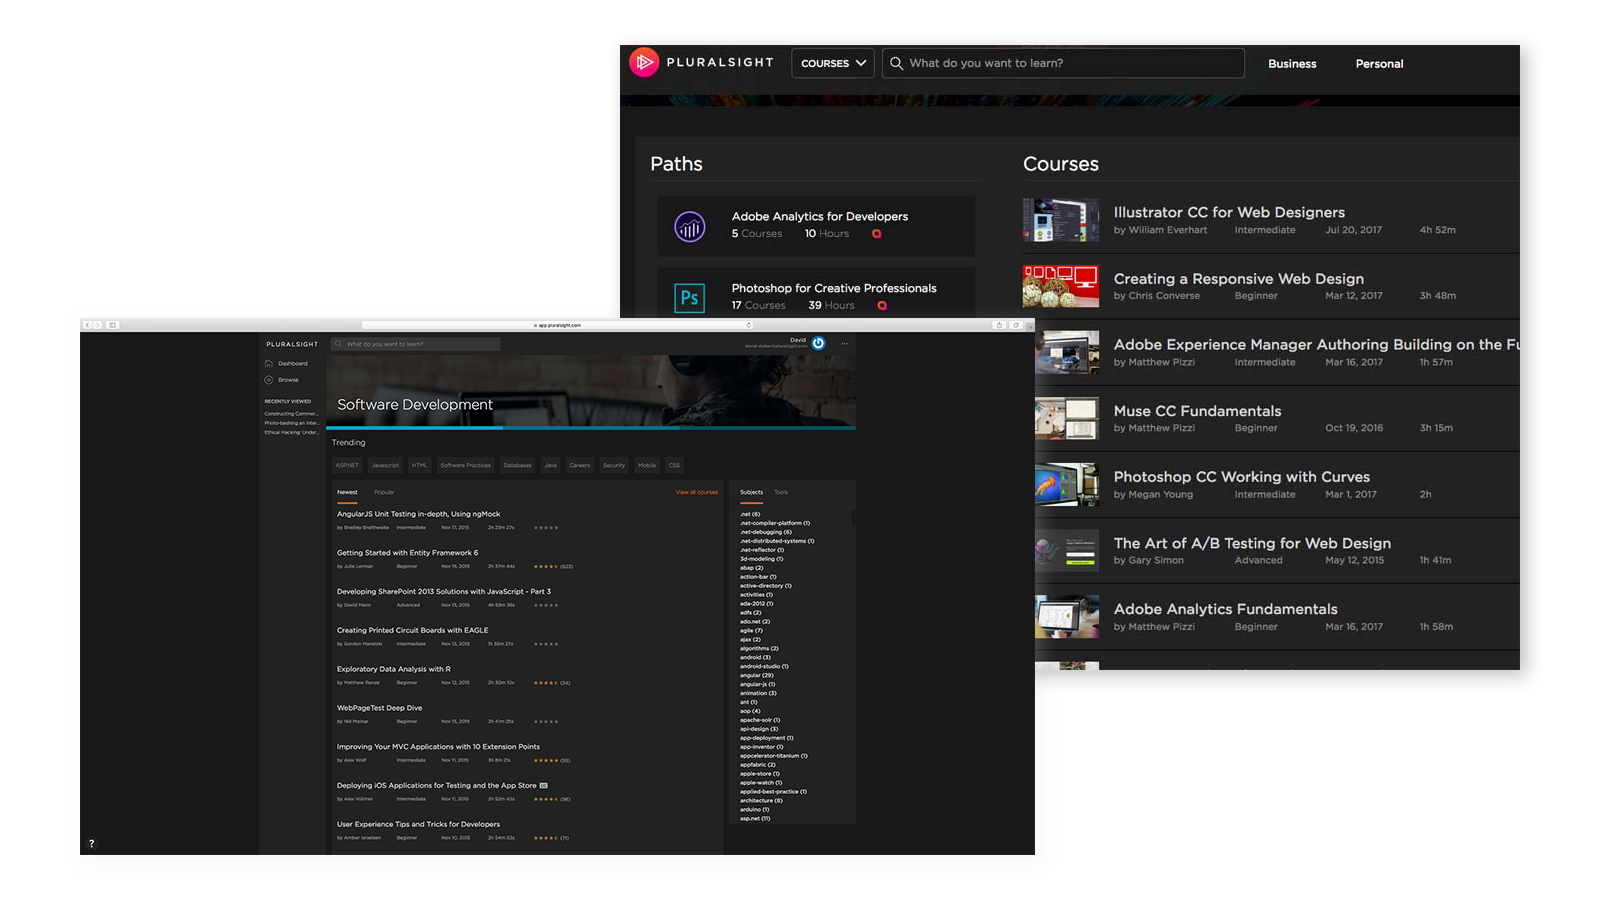The height and width of the screenshot is (900, 1600).
Task: Click the help question mark icon at bottom left
Action: (x=91, y=843)
